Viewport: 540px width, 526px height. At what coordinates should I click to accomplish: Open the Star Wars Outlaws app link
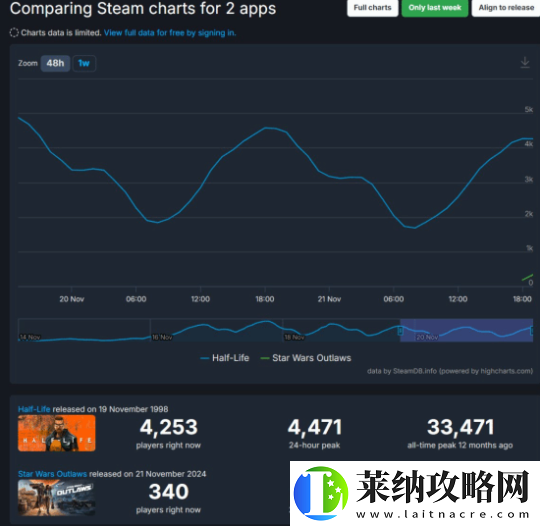[52, 474]
